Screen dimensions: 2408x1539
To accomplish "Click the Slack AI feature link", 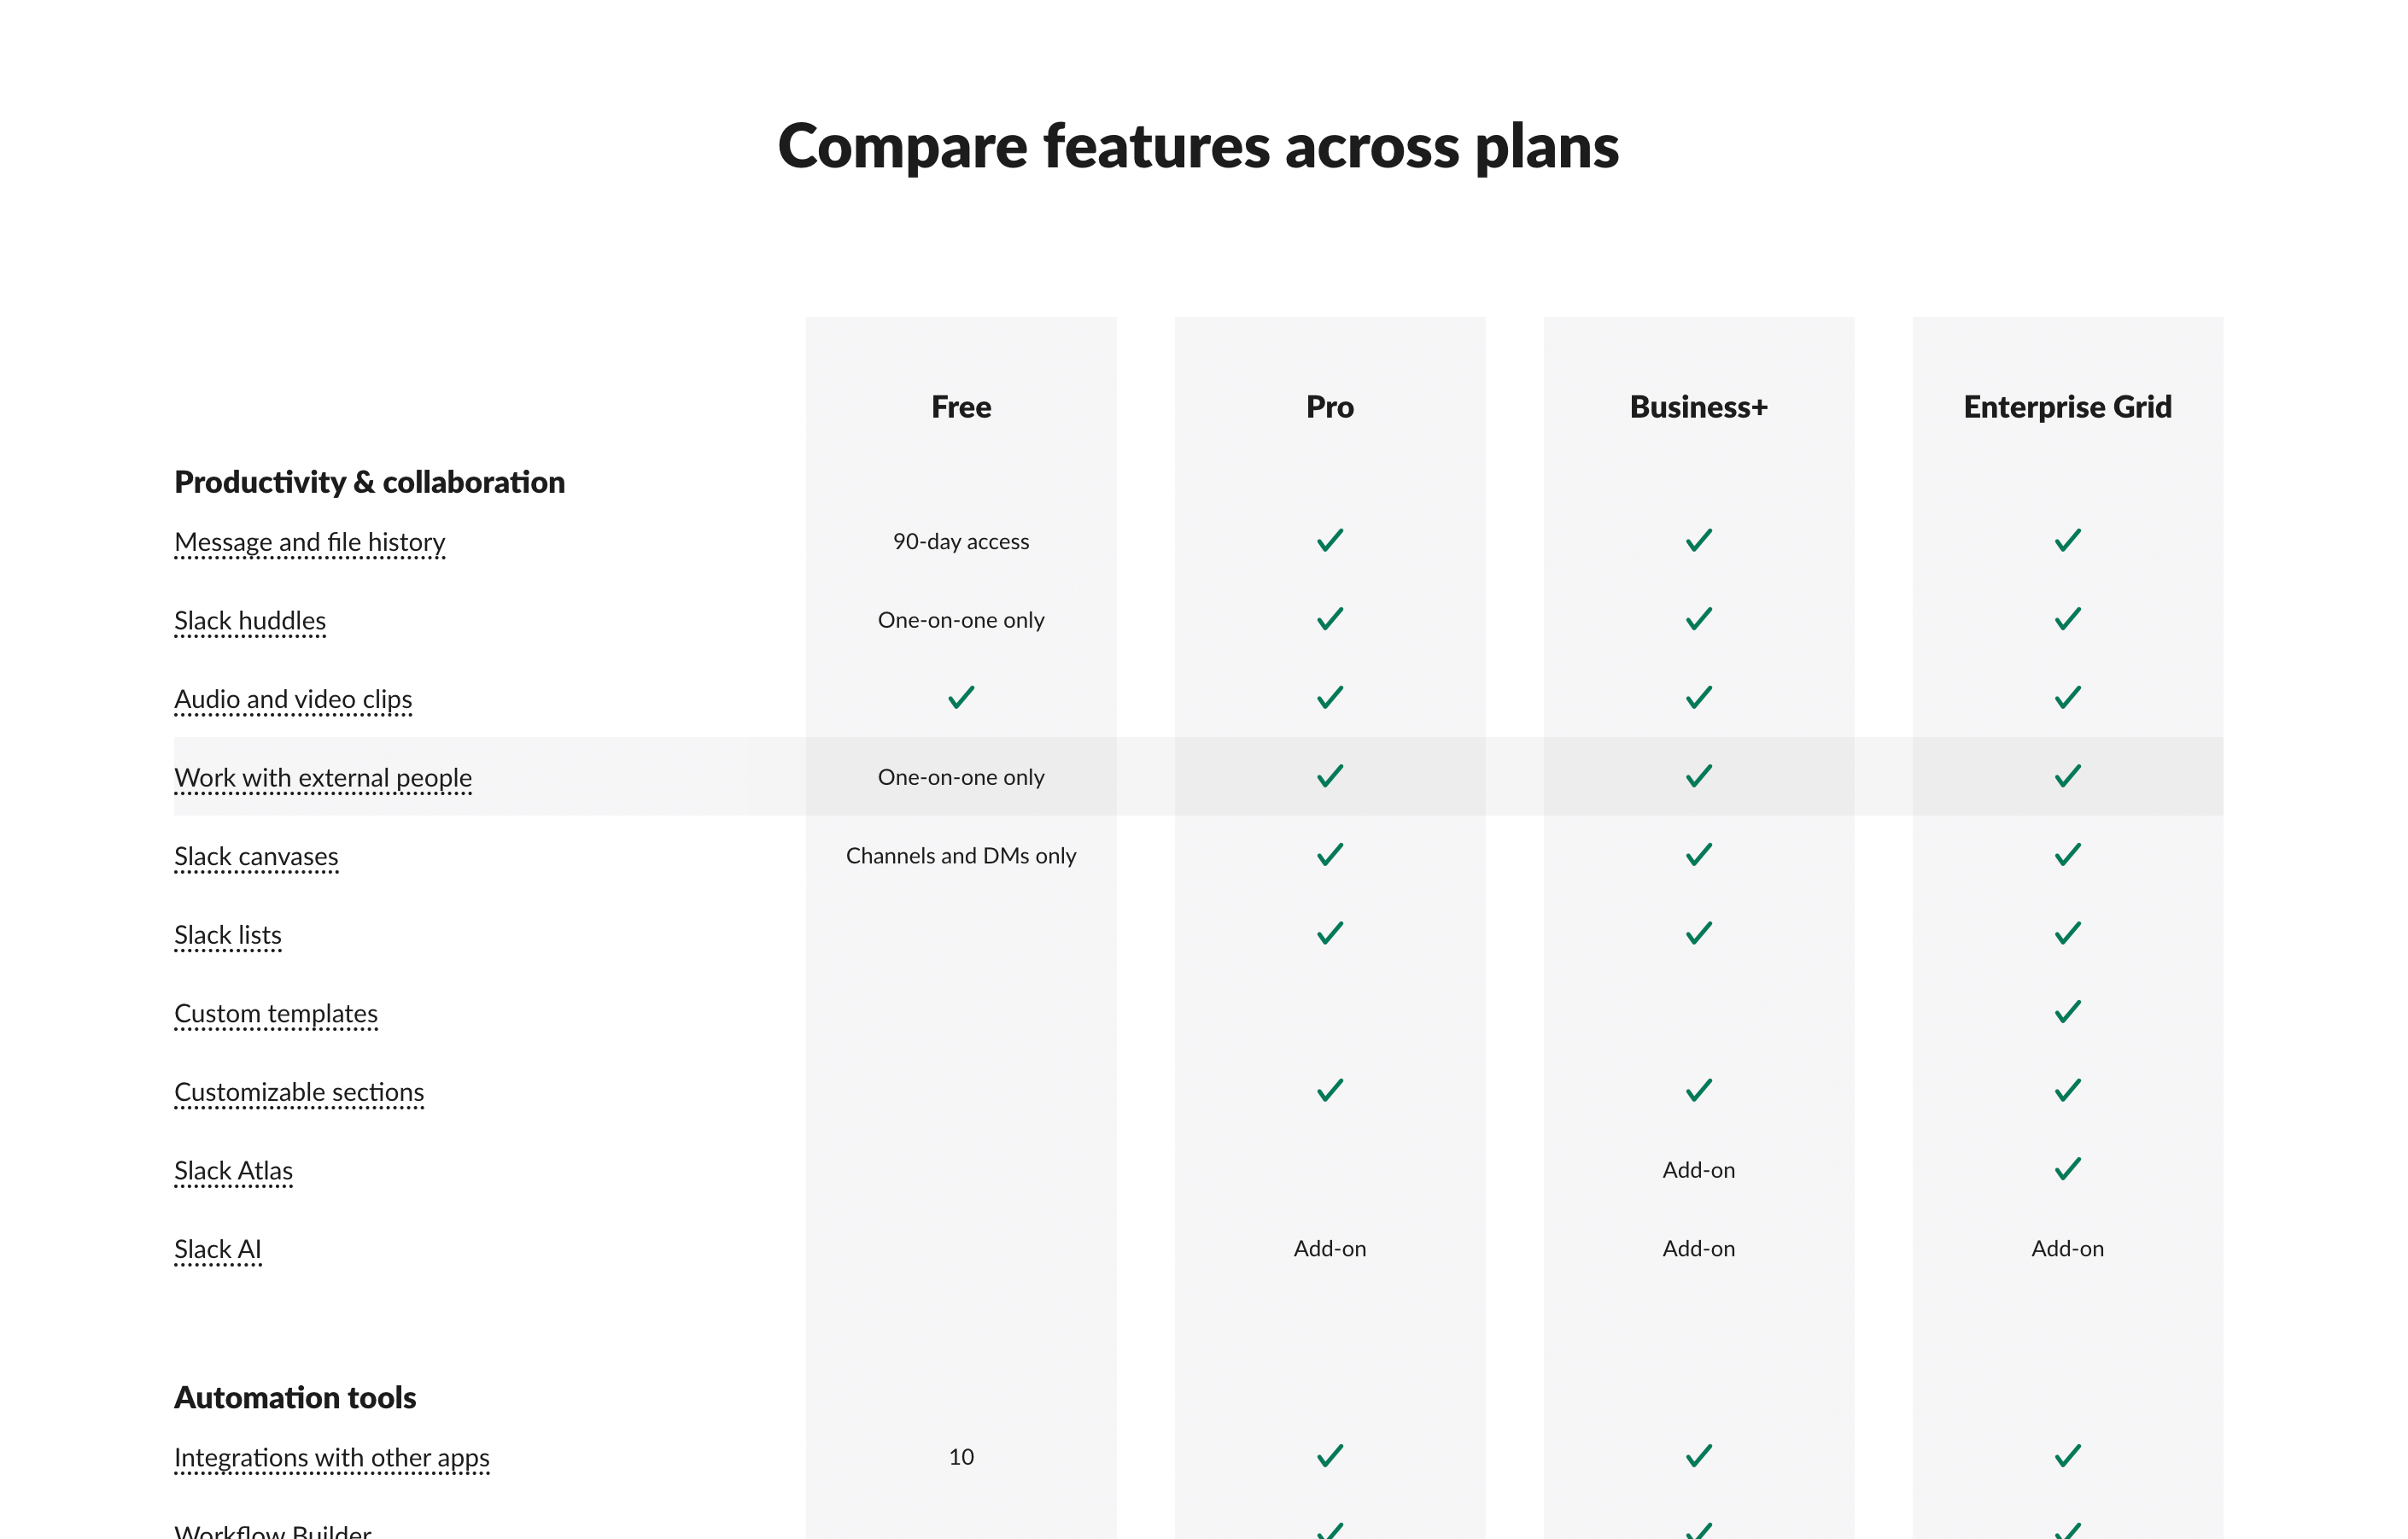I will pos(217,1249).
